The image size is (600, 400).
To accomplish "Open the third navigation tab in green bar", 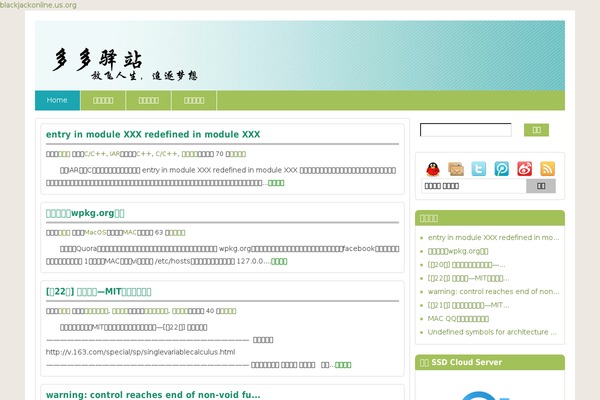I will click(x=148, y=100).
